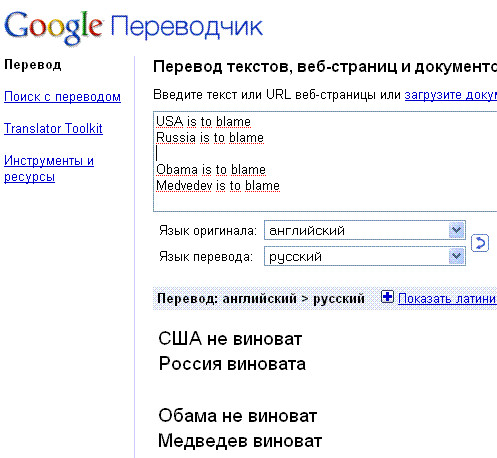Open Инструменты и ресурсы link
Image resolution: width=497 pixels, height=458 pixels.
coord(49,168)
